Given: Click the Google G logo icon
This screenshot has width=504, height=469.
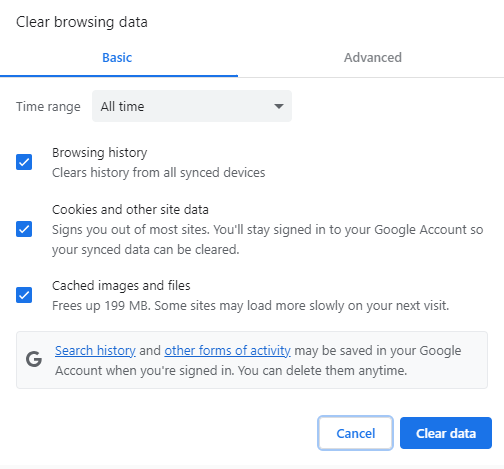Looking at the screenshot, I should pos(34,359).
